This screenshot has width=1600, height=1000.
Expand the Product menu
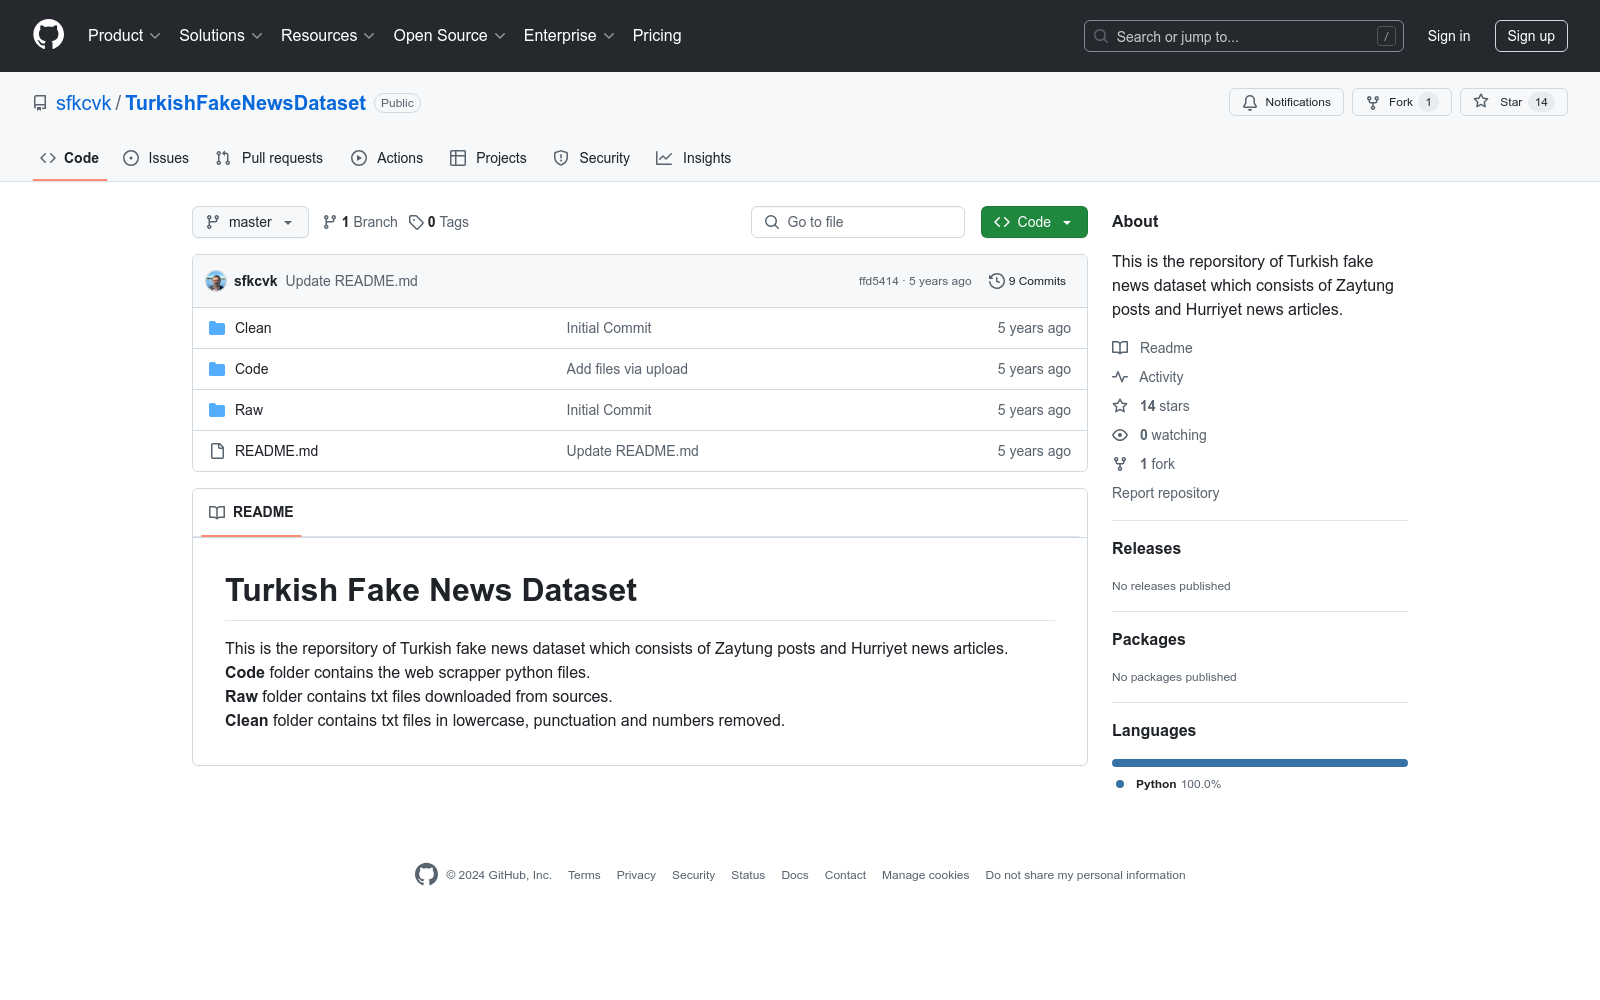pyautogui.click(x=124, y=36)
